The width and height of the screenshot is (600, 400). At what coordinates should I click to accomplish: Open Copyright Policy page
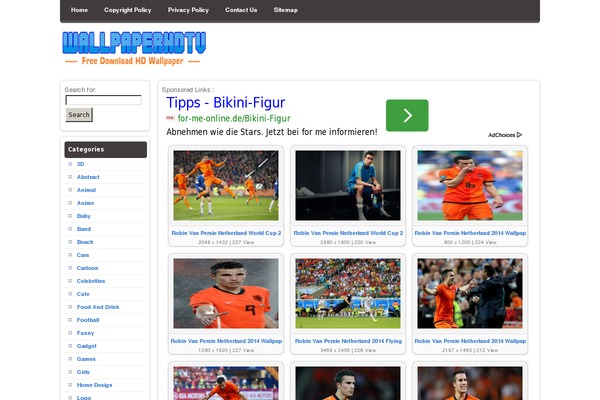(127, 10)
